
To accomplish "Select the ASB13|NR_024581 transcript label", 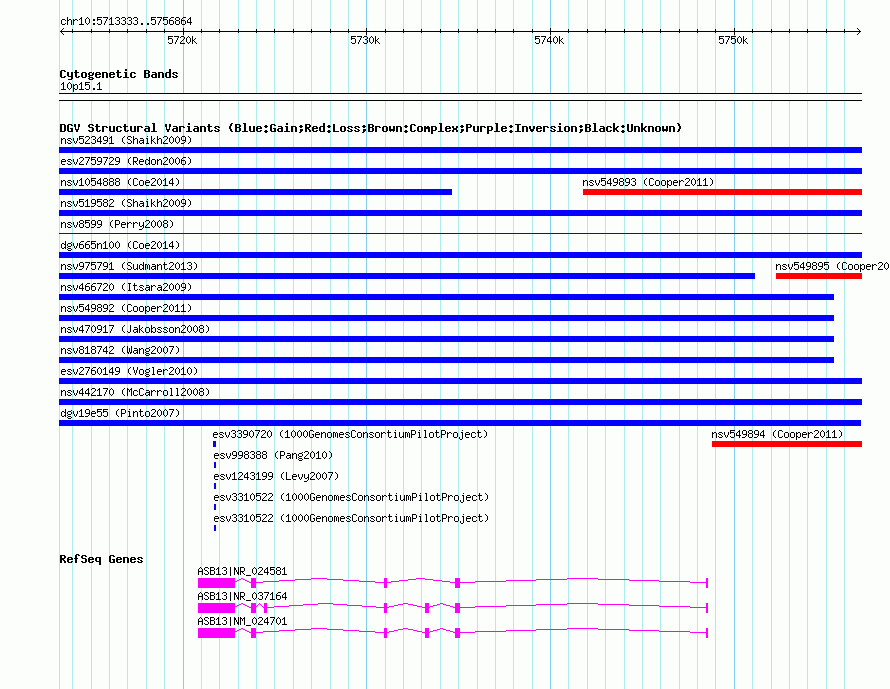I will [x=242, y=572].
